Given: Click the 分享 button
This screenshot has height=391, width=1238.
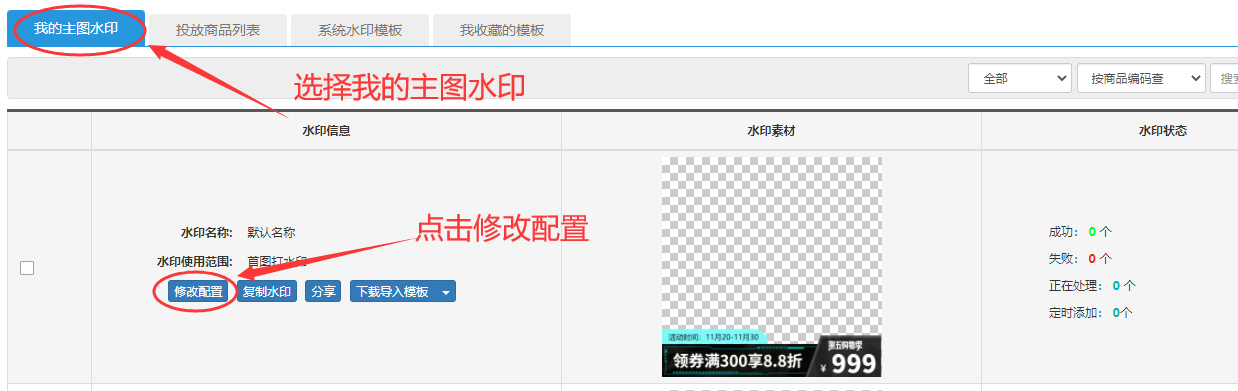Looking at the screenshot, I should tap(323, 292).
